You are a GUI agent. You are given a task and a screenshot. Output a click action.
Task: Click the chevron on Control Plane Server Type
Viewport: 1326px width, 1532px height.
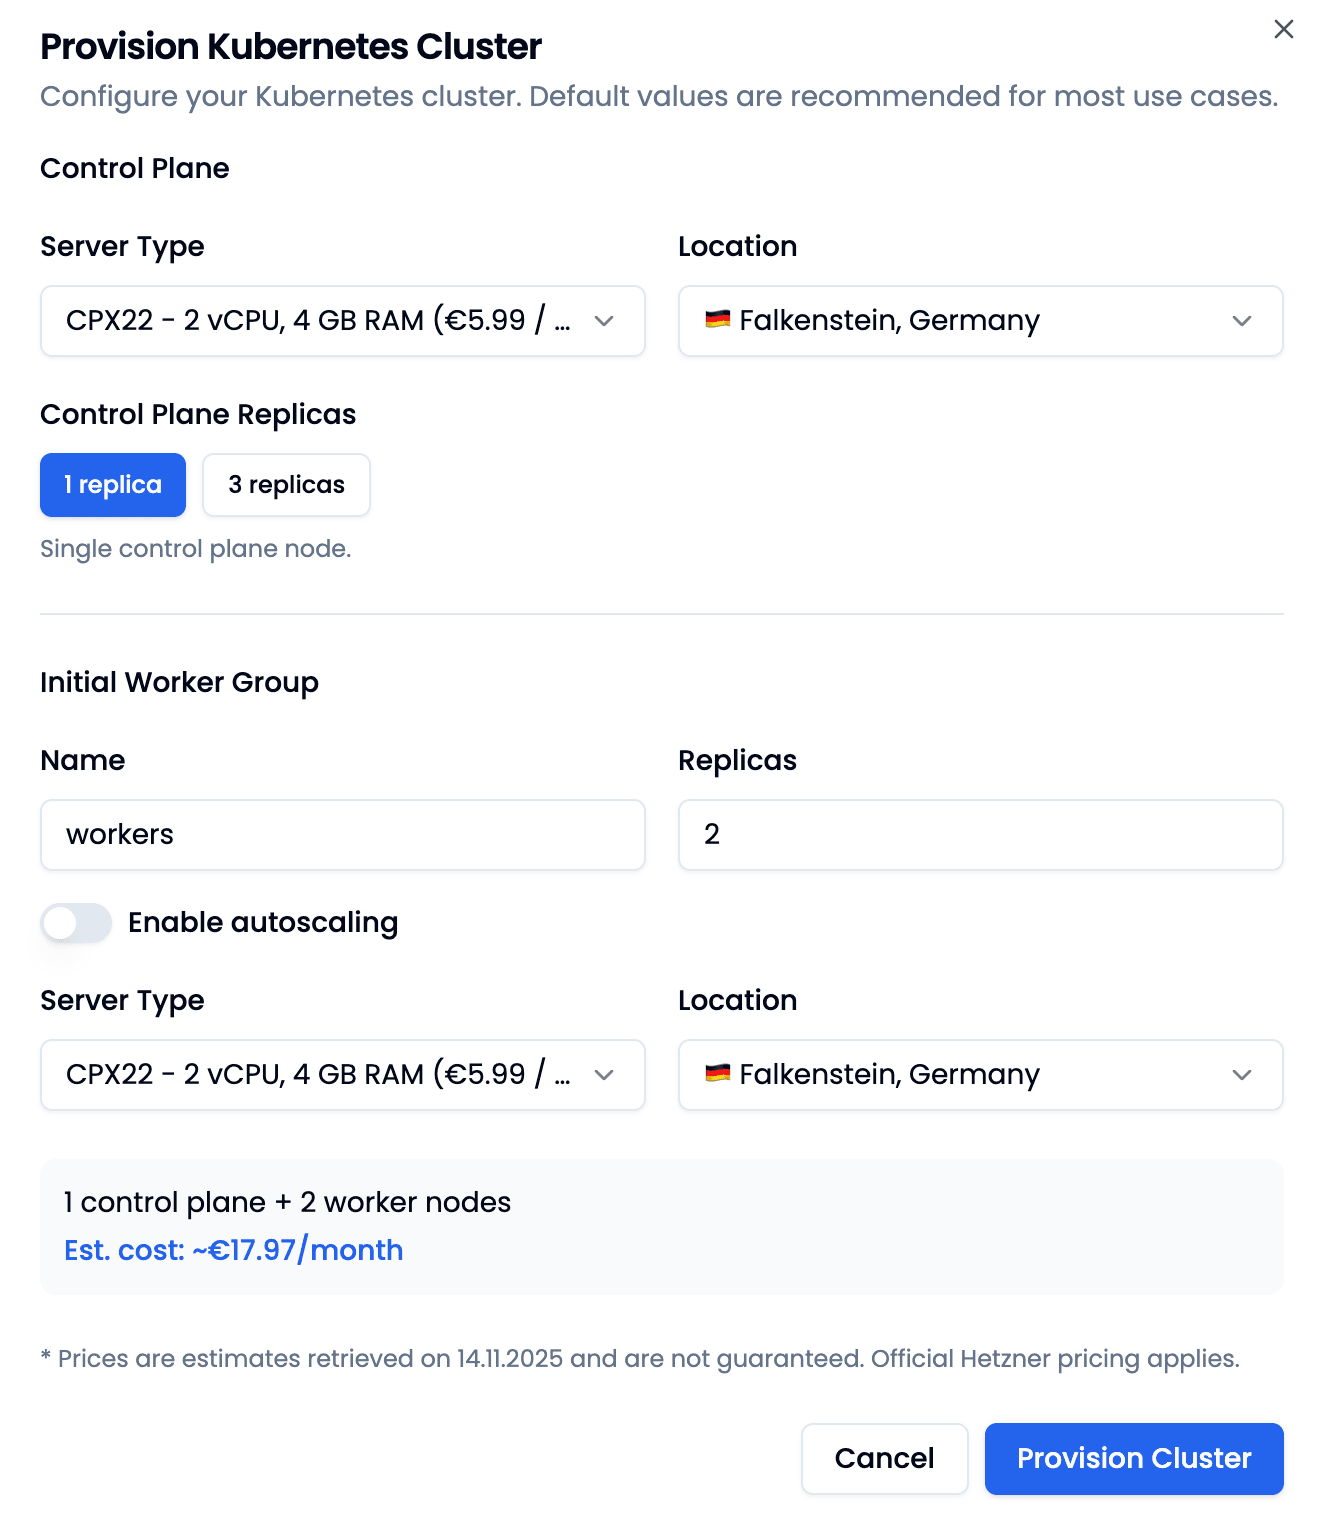[x=604, y=321]
